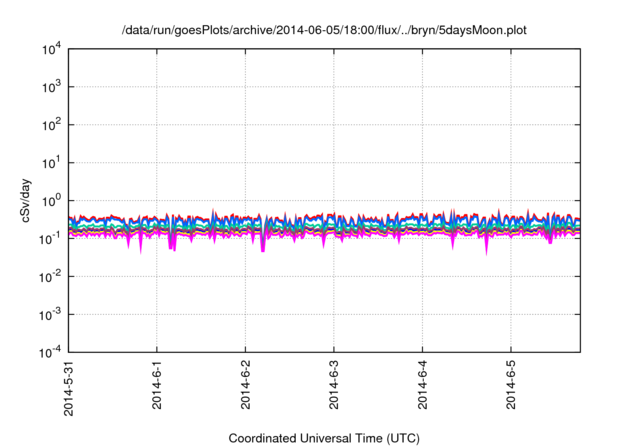Click the cSv/day axis title
640x448 pixels.
(26, 200)
